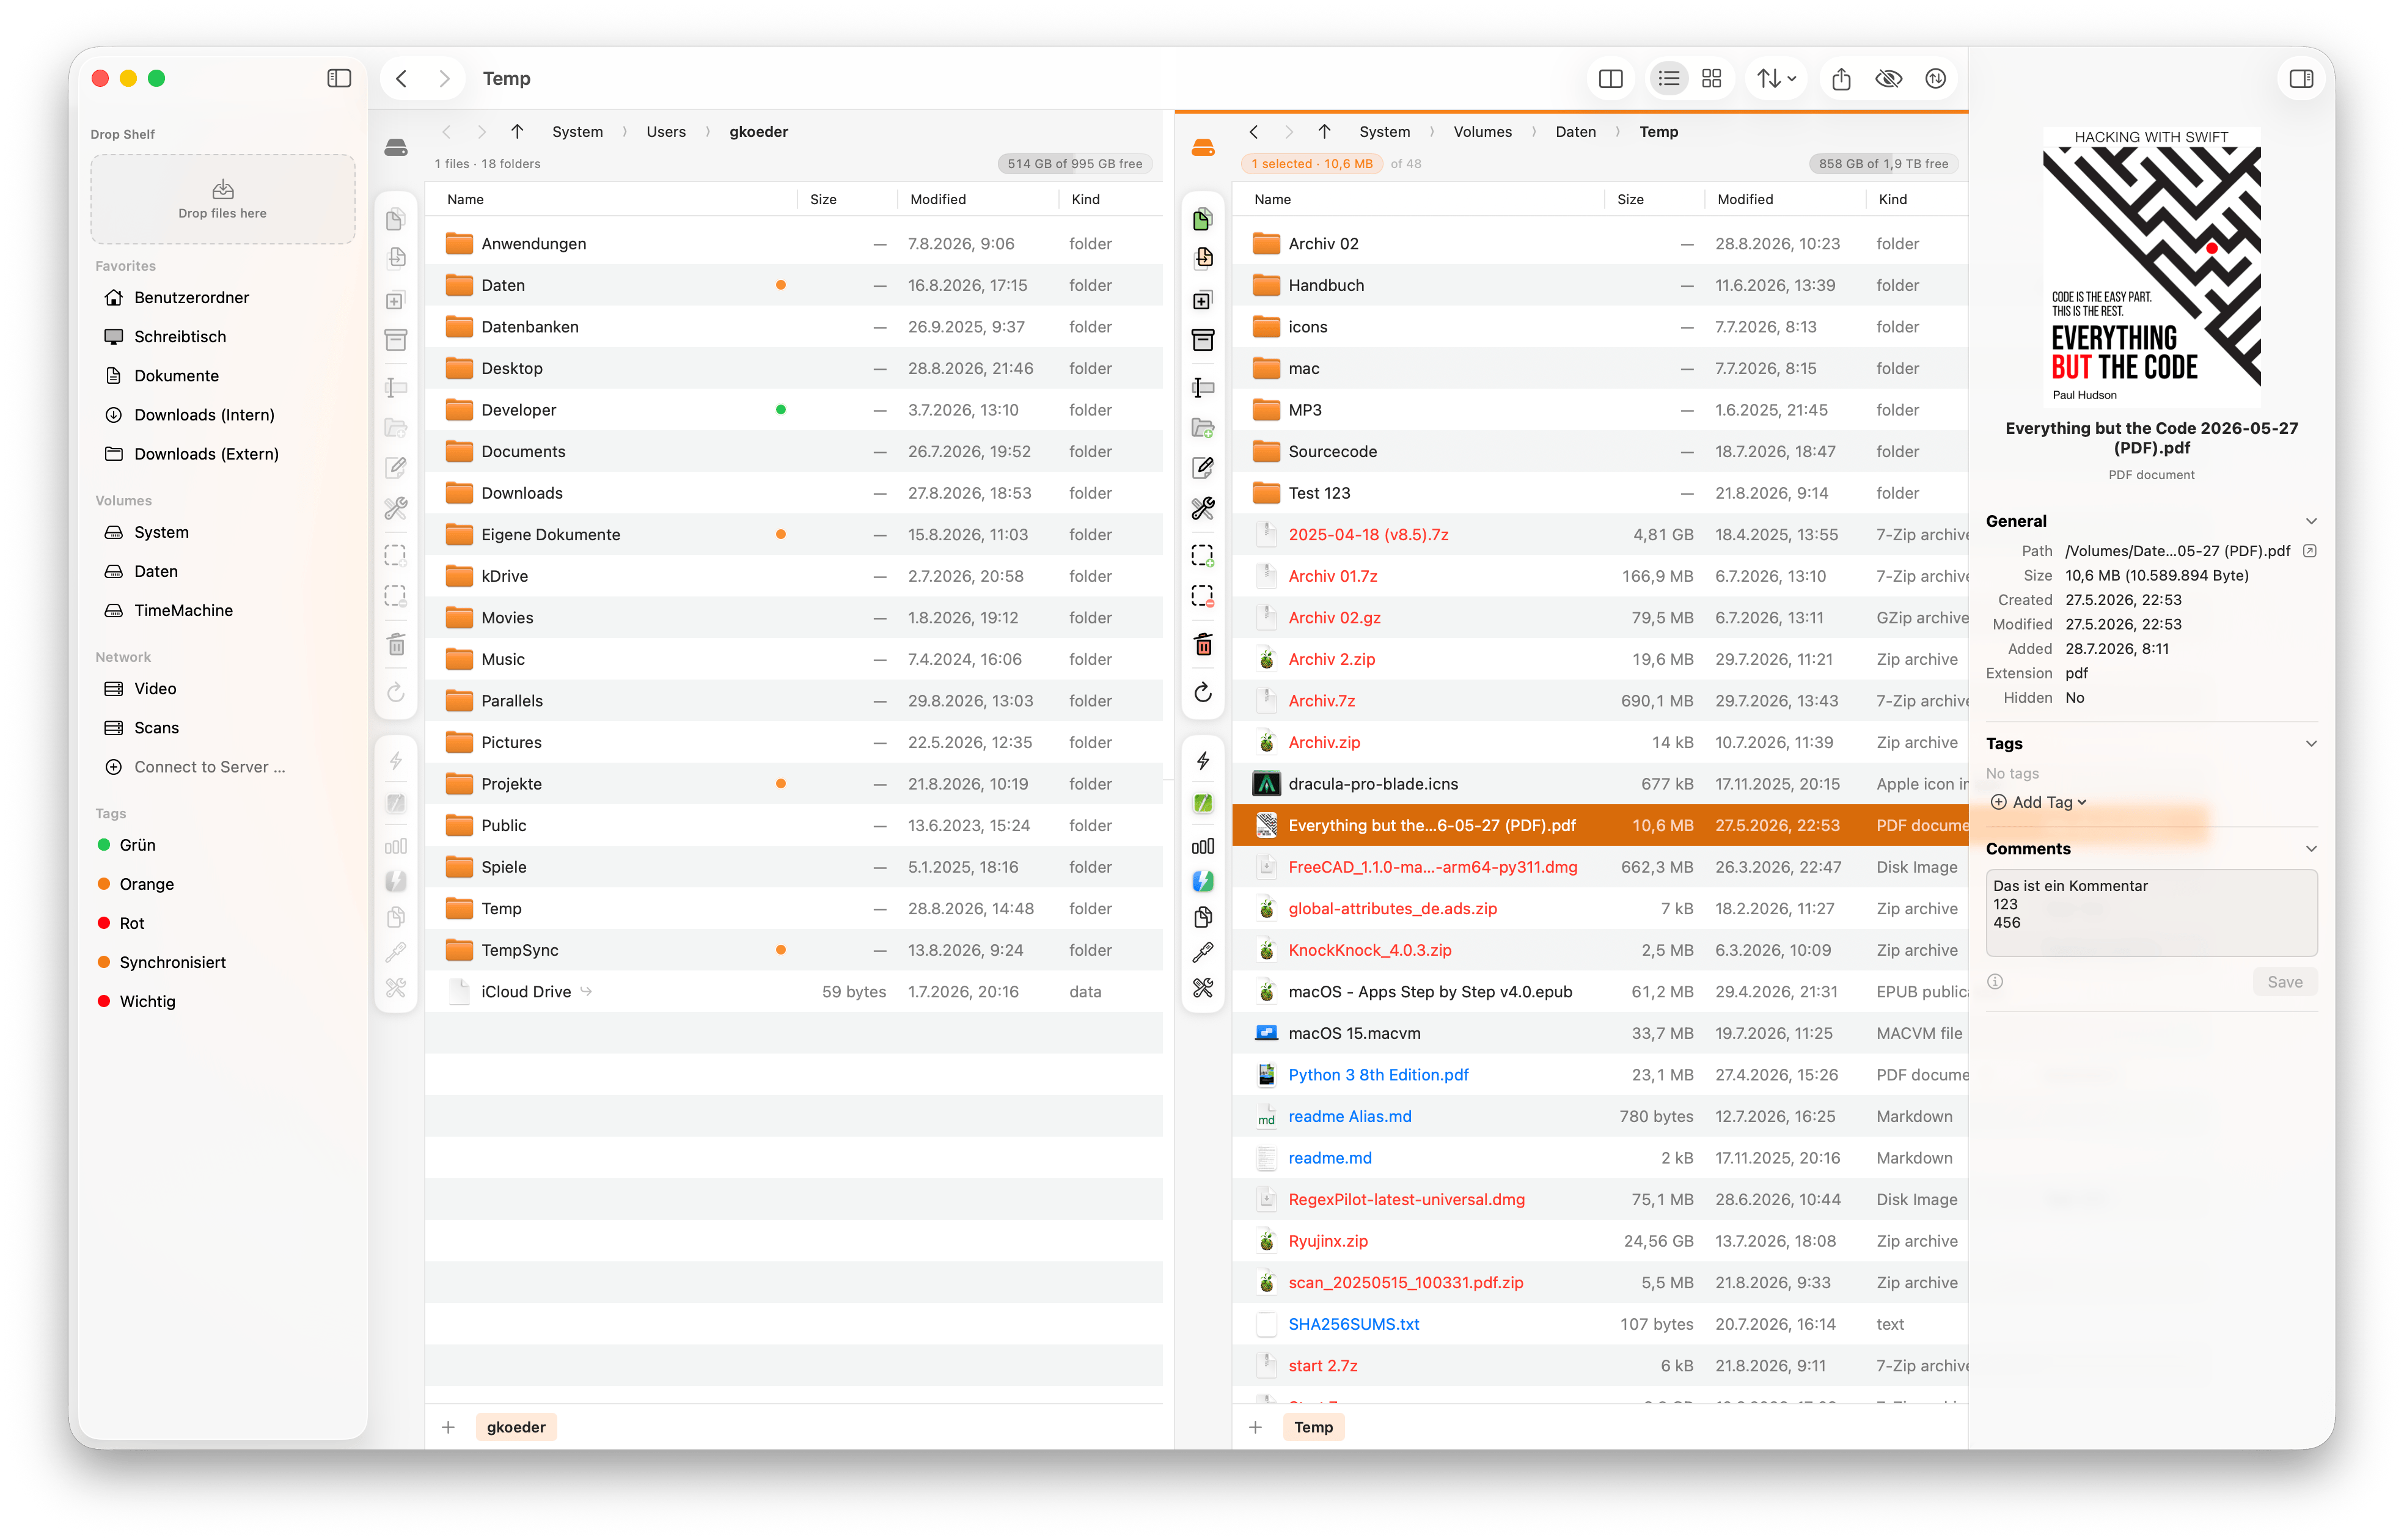Click the crossed tools icon at bottom of right toolbar
The height and width of the screenshot is (1540, 2404).
[x=1202, y=988]
